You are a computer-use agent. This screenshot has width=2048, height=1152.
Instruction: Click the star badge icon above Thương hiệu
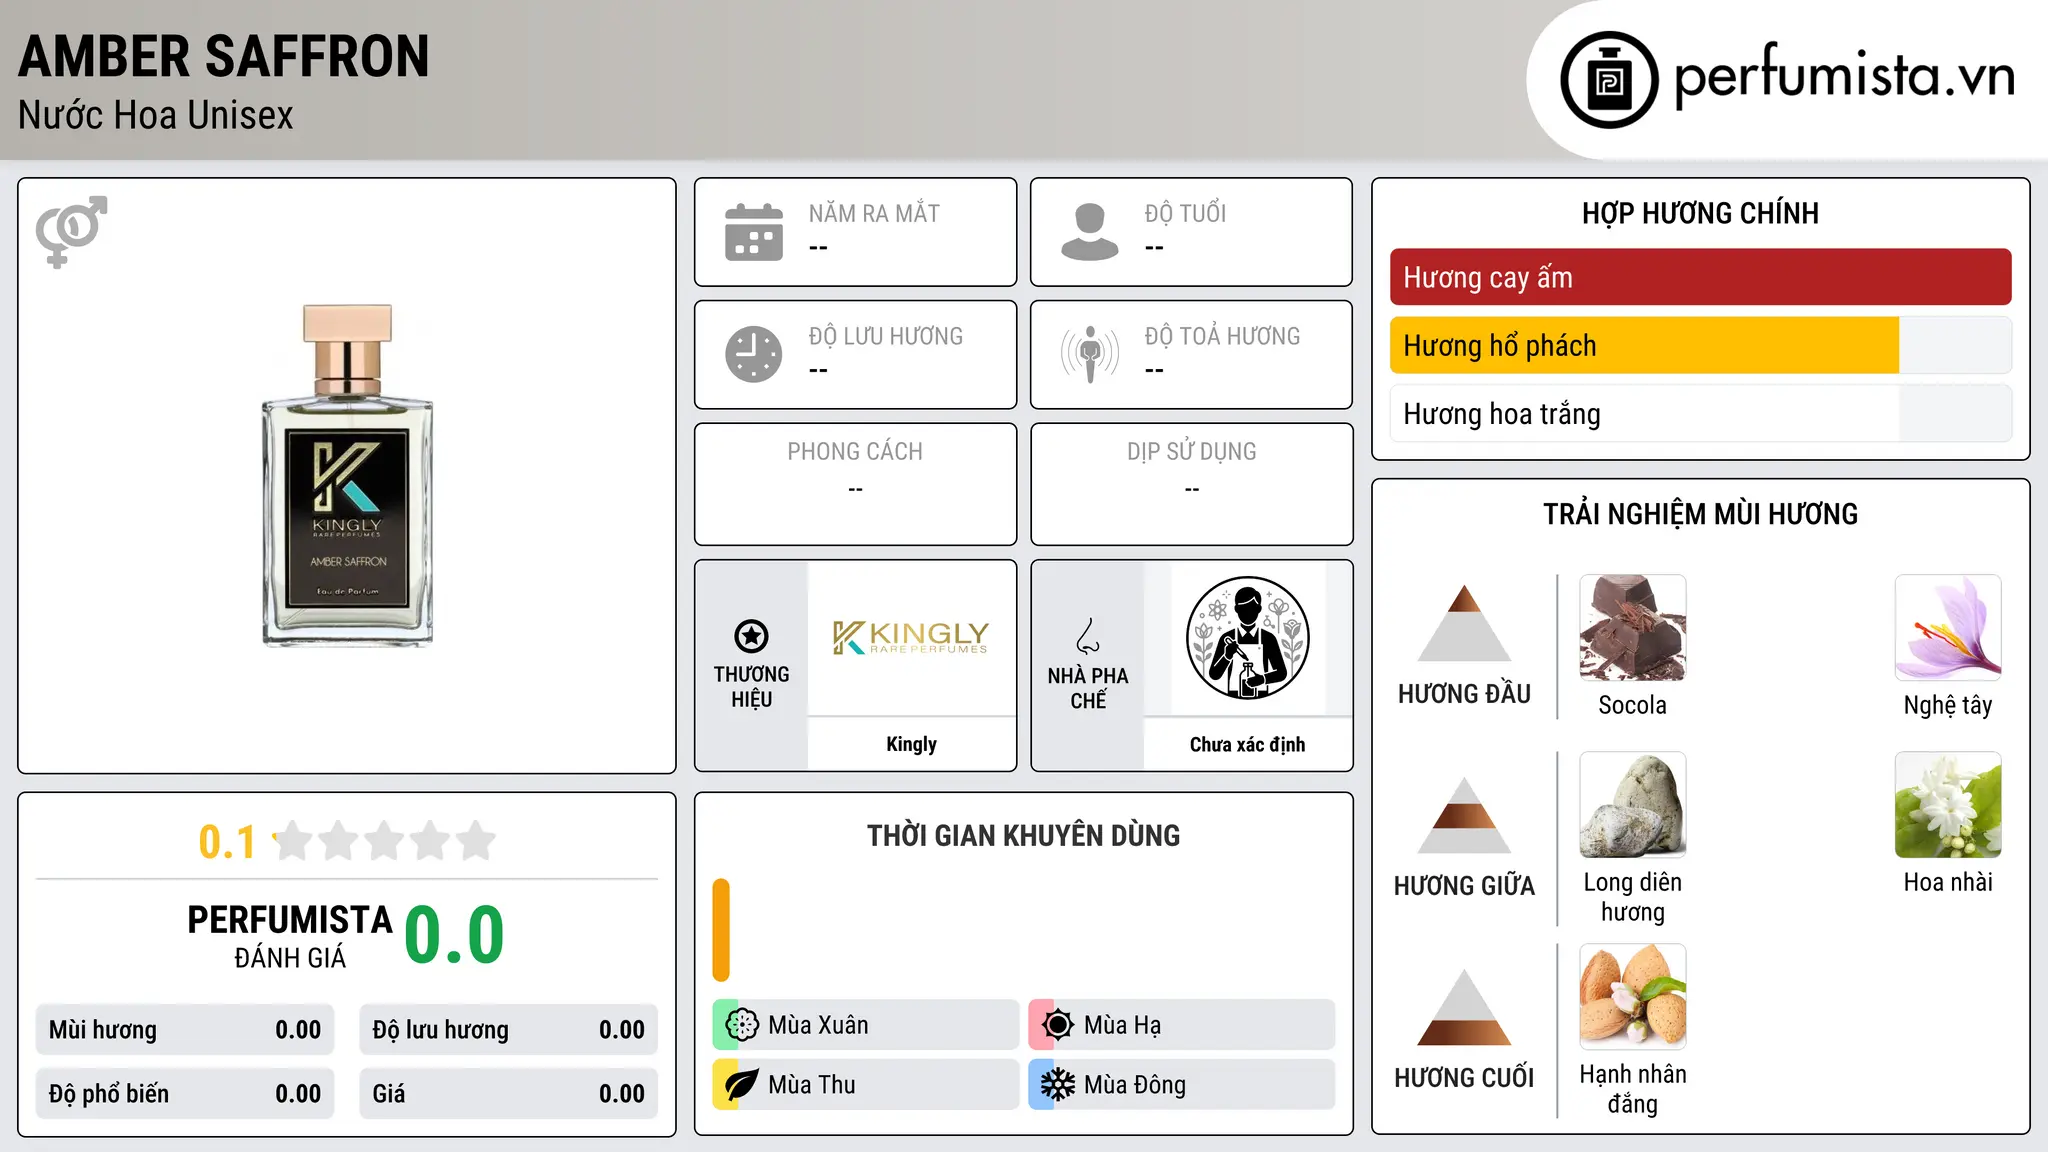click(x=751, y=635)
